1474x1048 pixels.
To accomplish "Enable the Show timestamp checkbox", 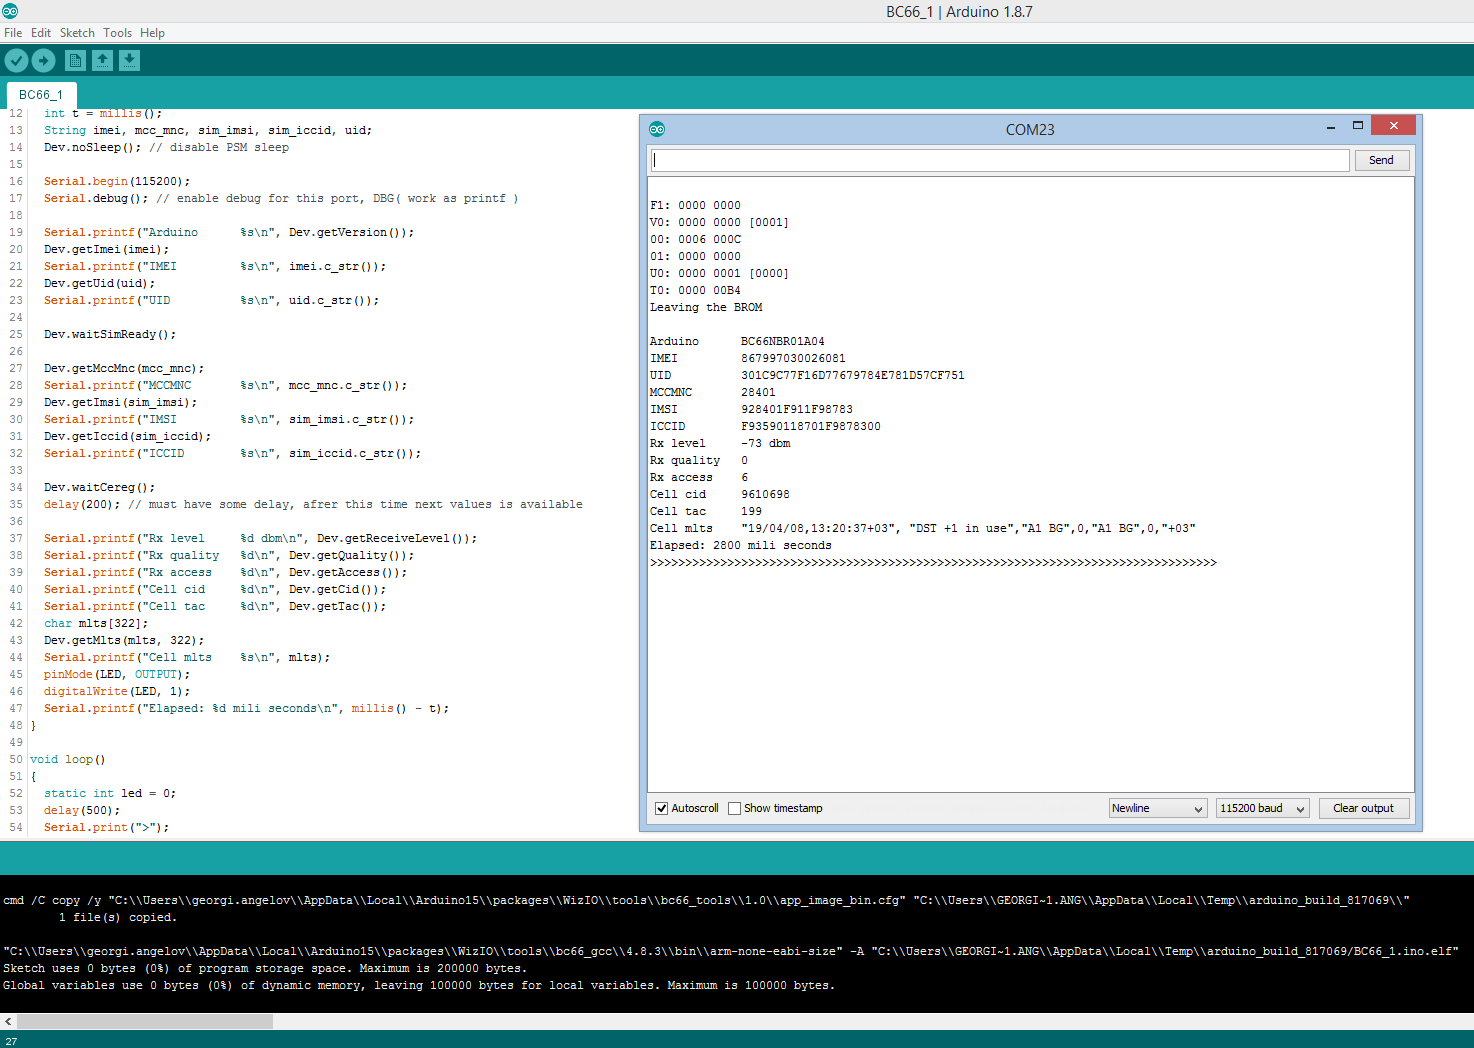I will pos(735,808).
